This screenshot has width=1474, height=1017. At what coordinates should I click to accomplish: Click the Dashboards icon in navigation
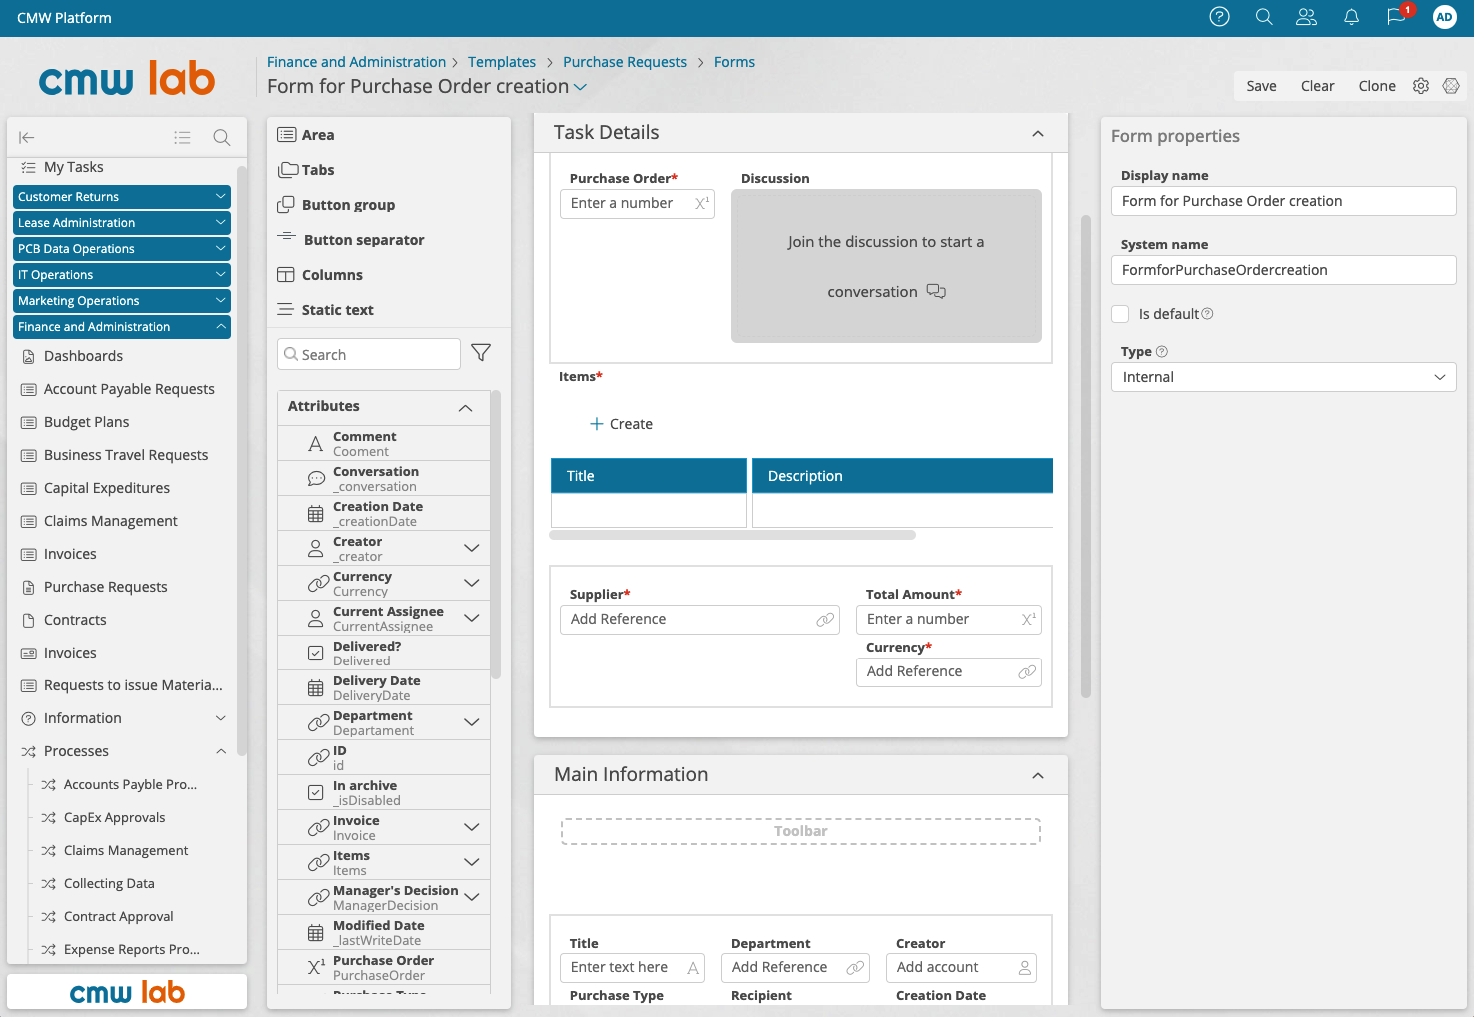pos(28,356)
